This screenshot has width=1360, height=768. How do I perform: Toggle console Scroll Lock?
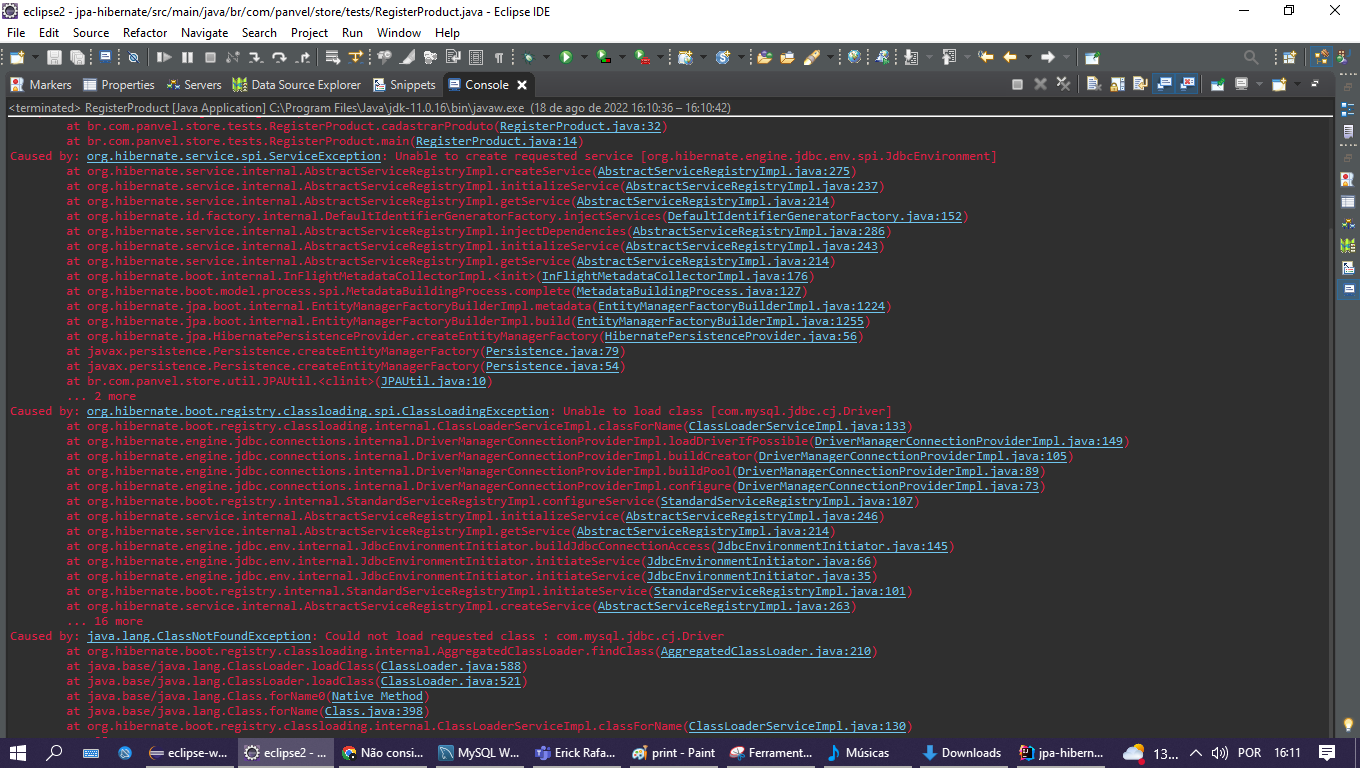coord(1117,84)
